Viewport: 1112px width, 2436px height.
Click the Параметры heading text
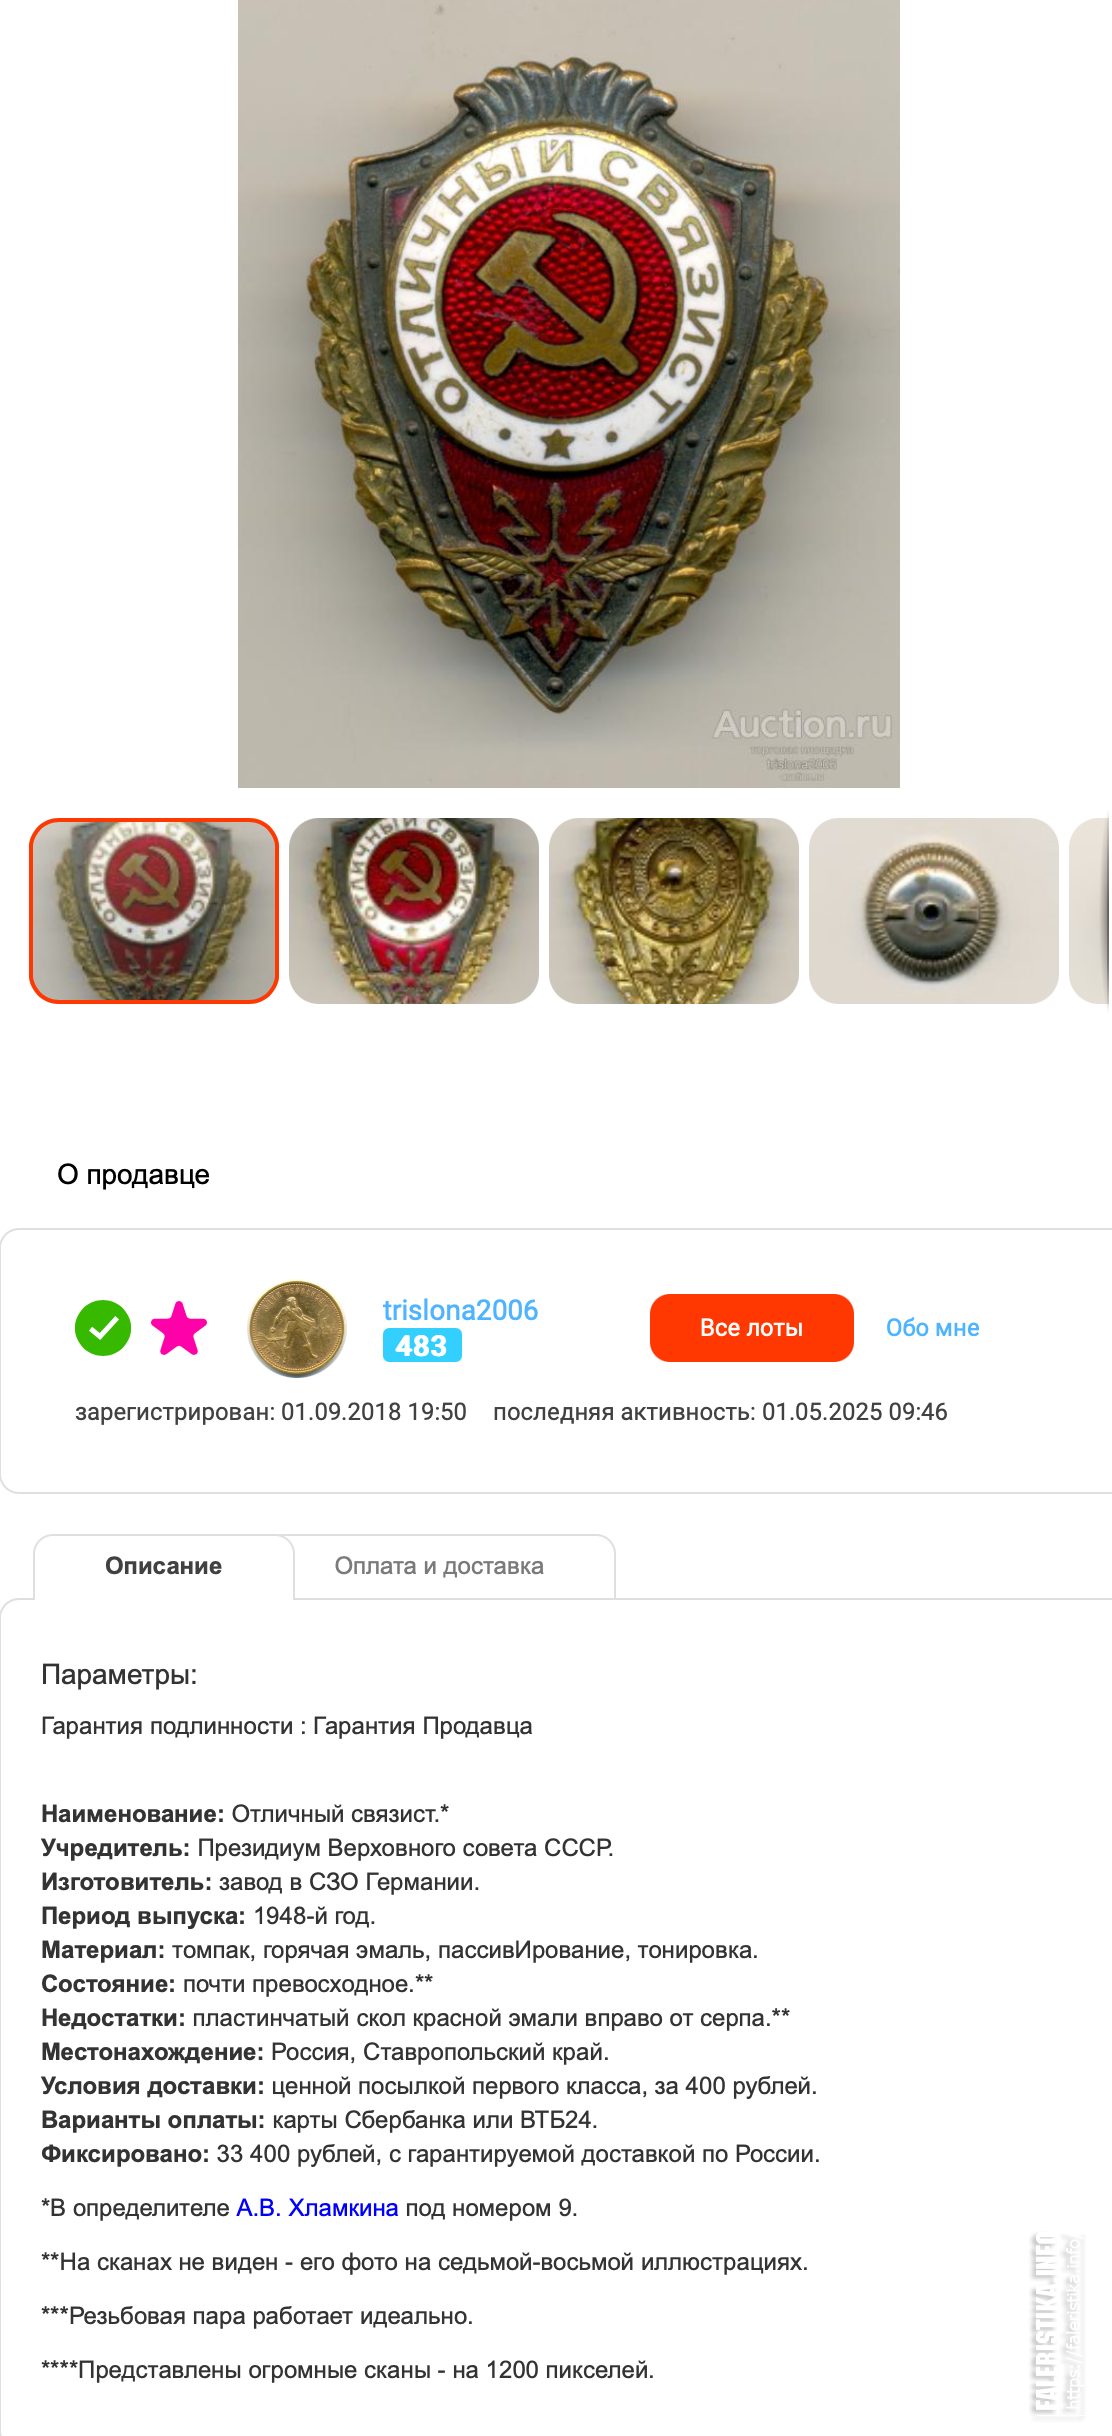pyautogui.click(x=119, y=1675)
